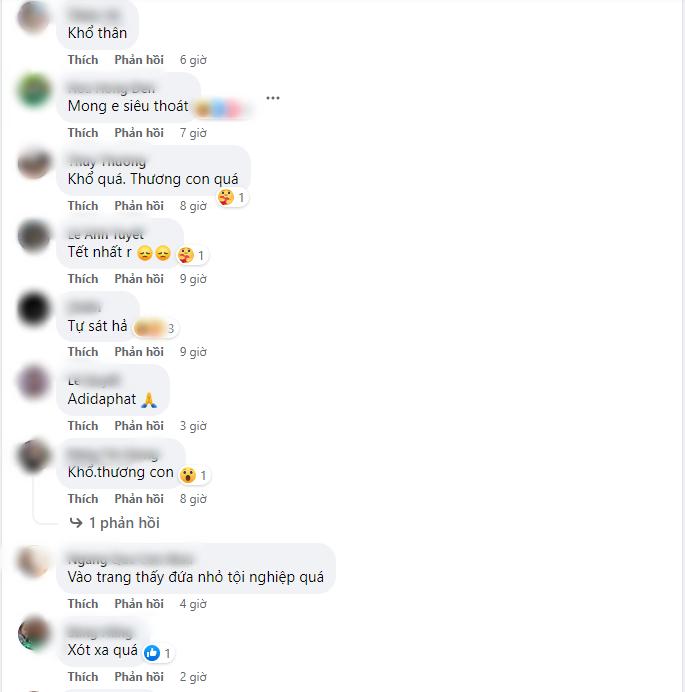This screenshot has width=685, height=692.
Task: Click wow reaction on "Khổ.thương con" comment
Action: click(188, 475)
